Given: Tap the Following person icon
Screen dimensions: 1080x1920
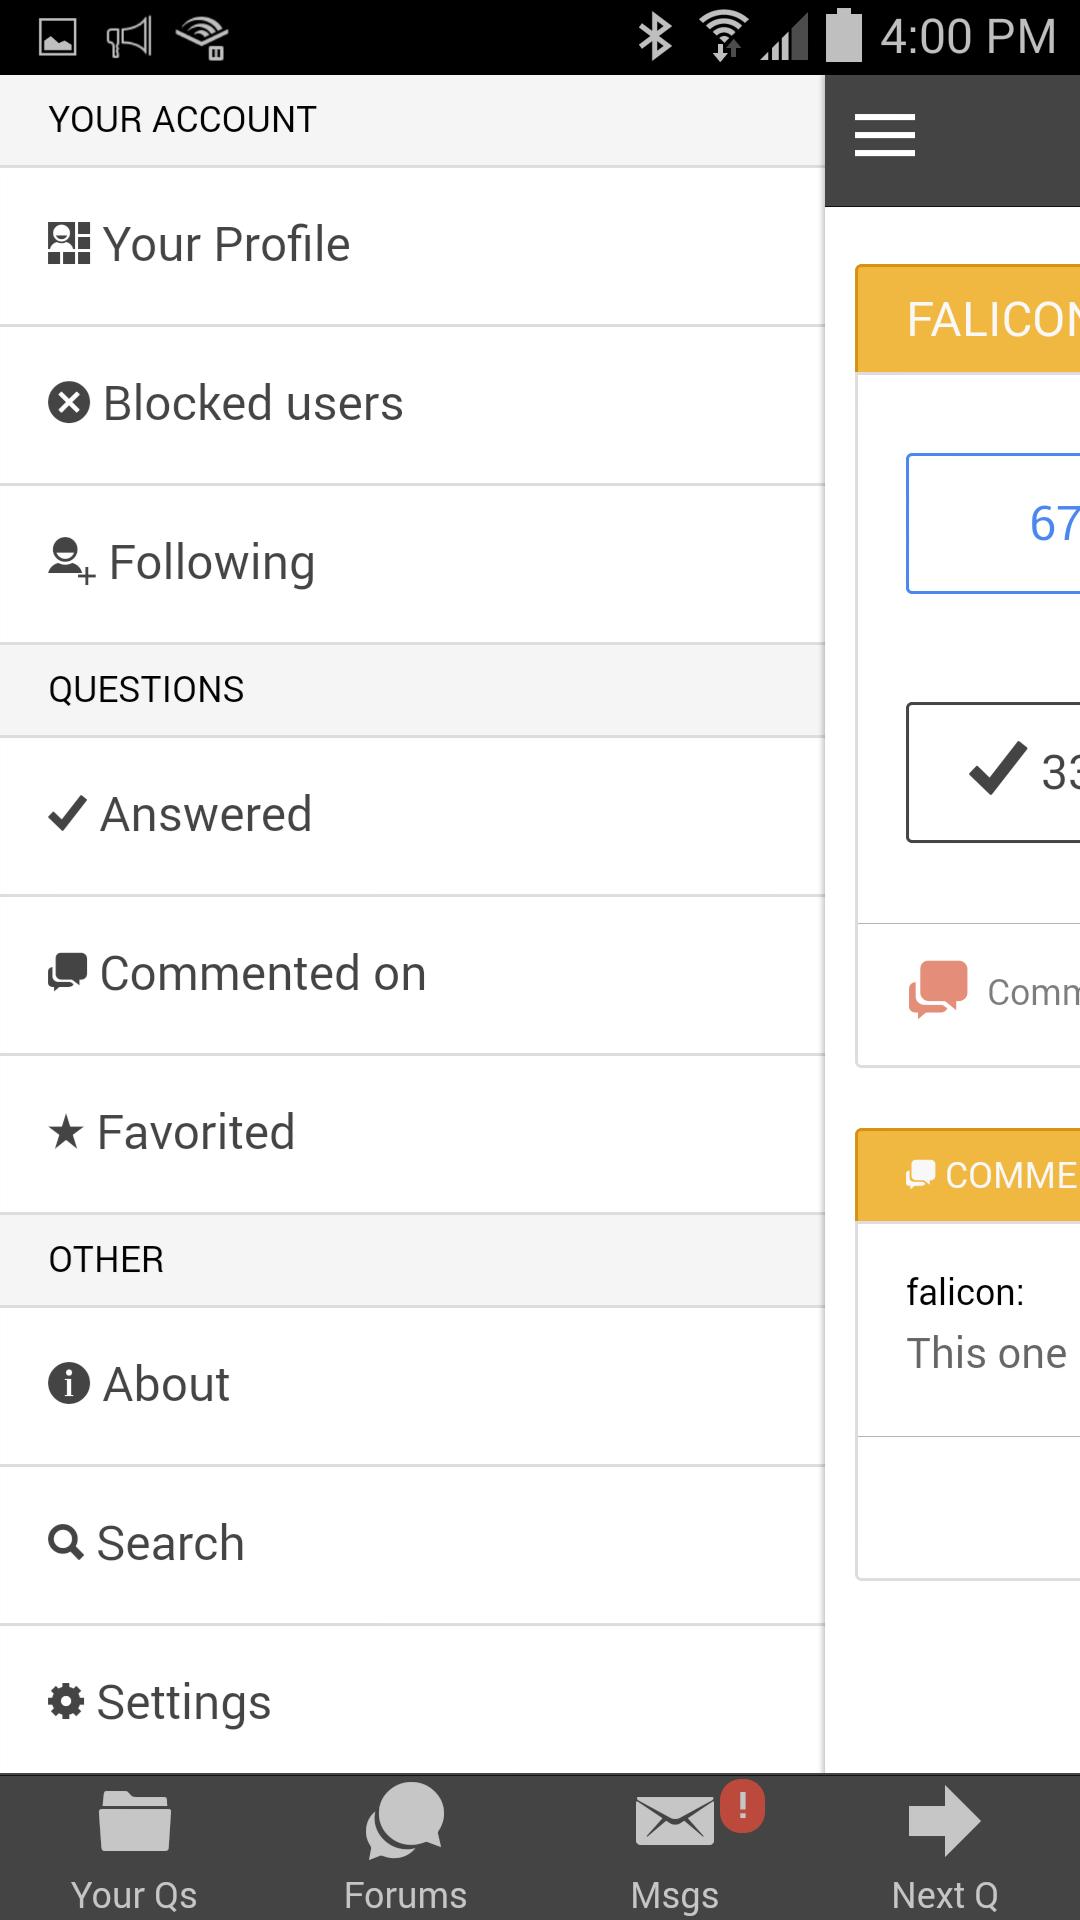Looking at the screenshot, I should coord(71,561).
